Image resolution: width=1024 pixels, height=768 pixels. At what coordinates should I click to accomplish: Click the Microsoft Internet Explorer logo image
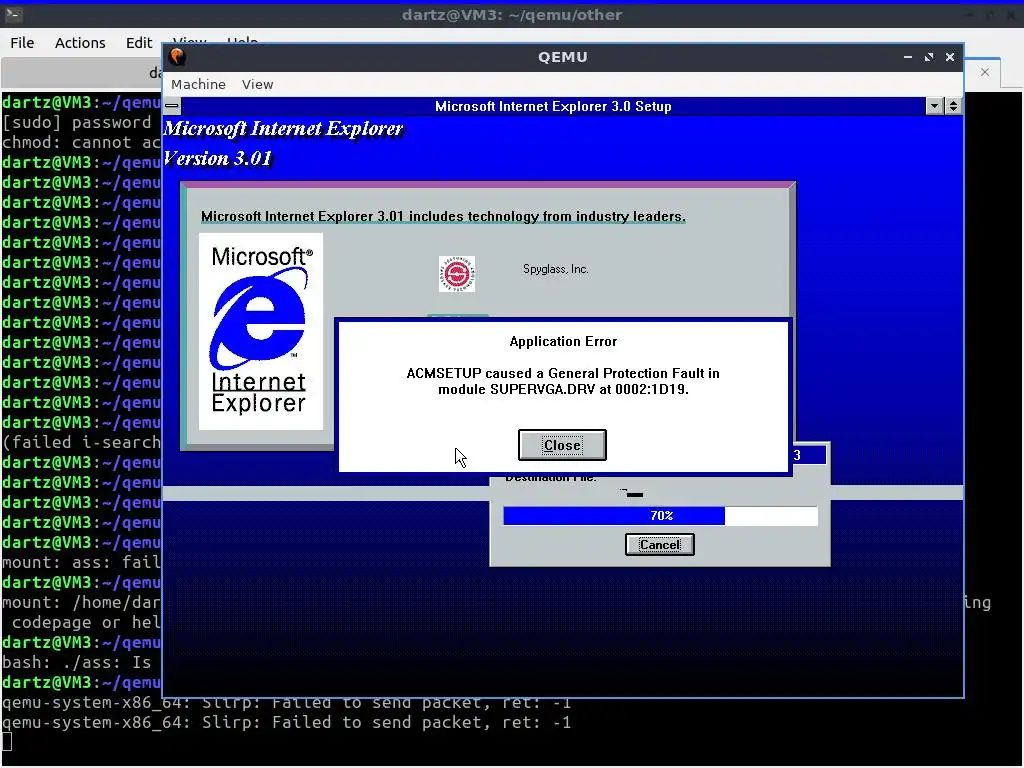(261, 331)
